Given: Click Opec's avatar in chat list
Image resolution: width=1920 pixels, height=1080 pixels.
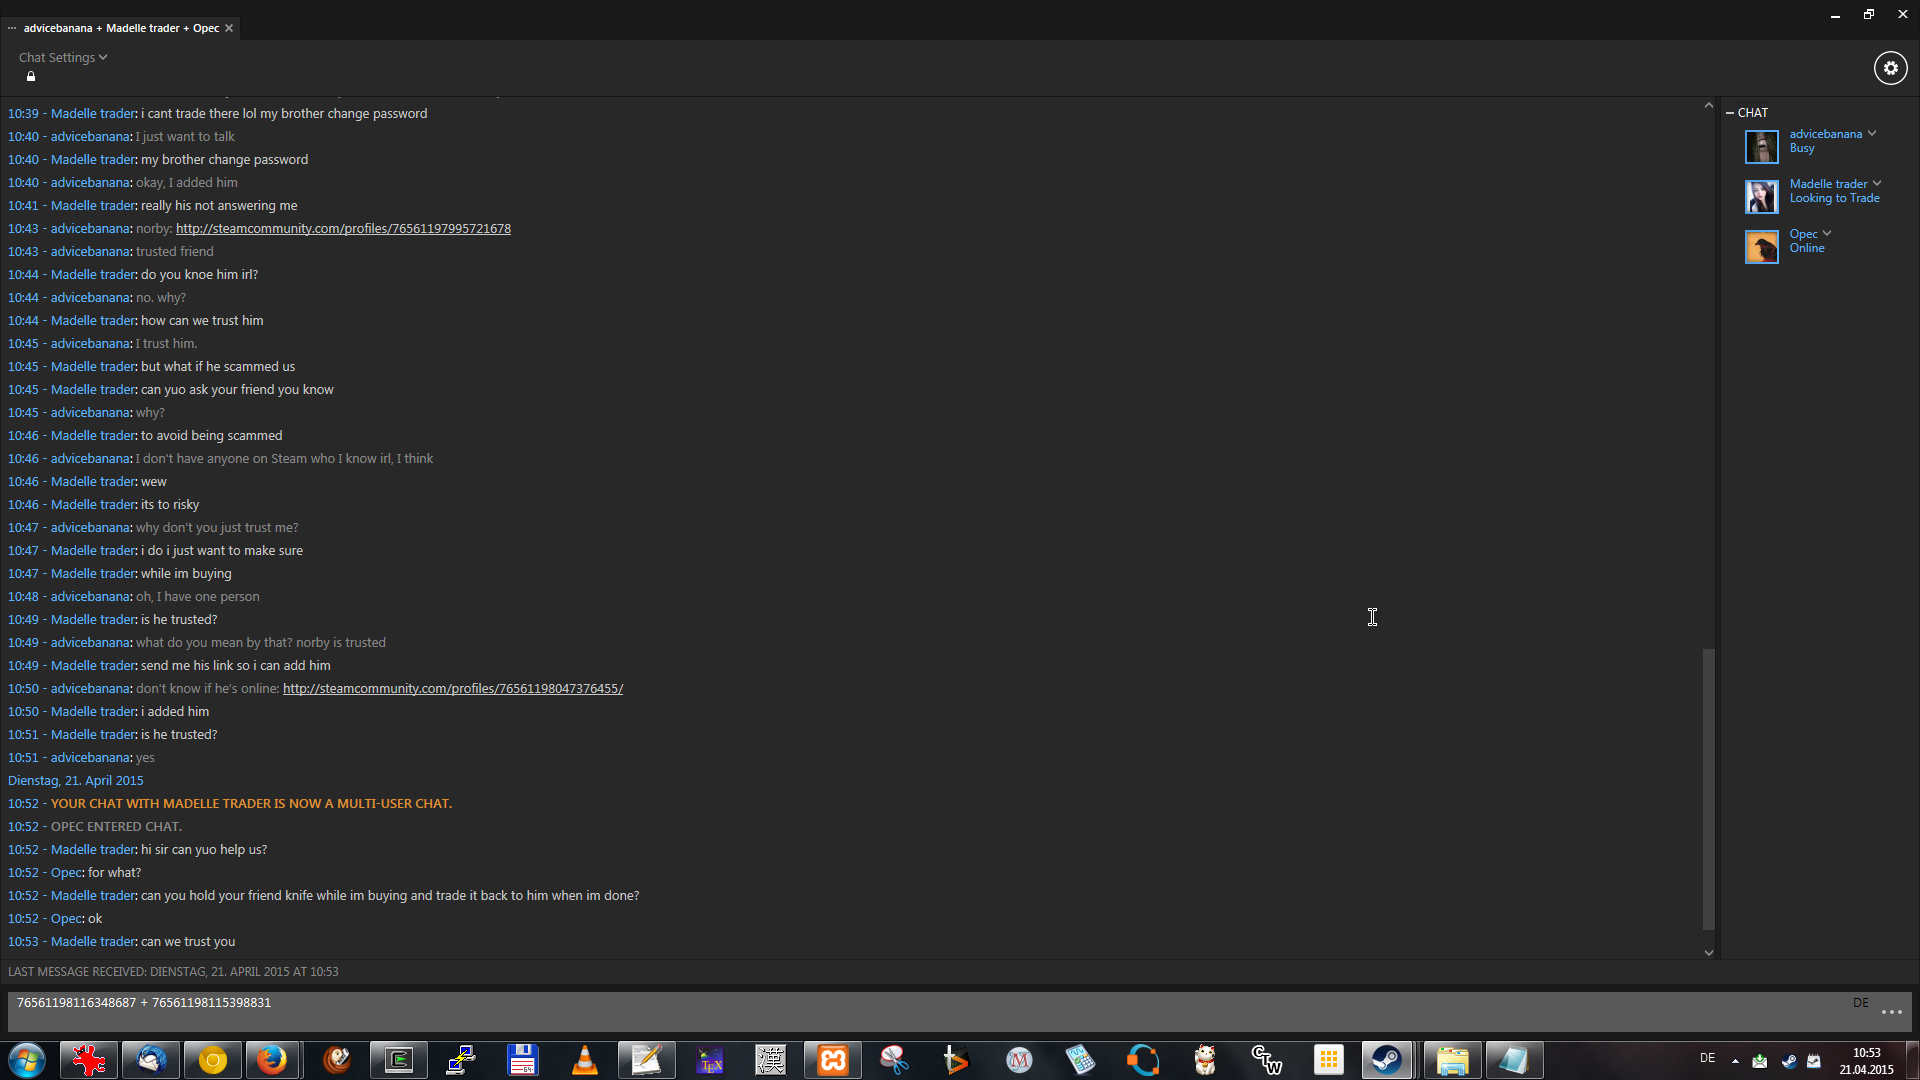Looking at the screenshot, I should (x=1761, y=246).
